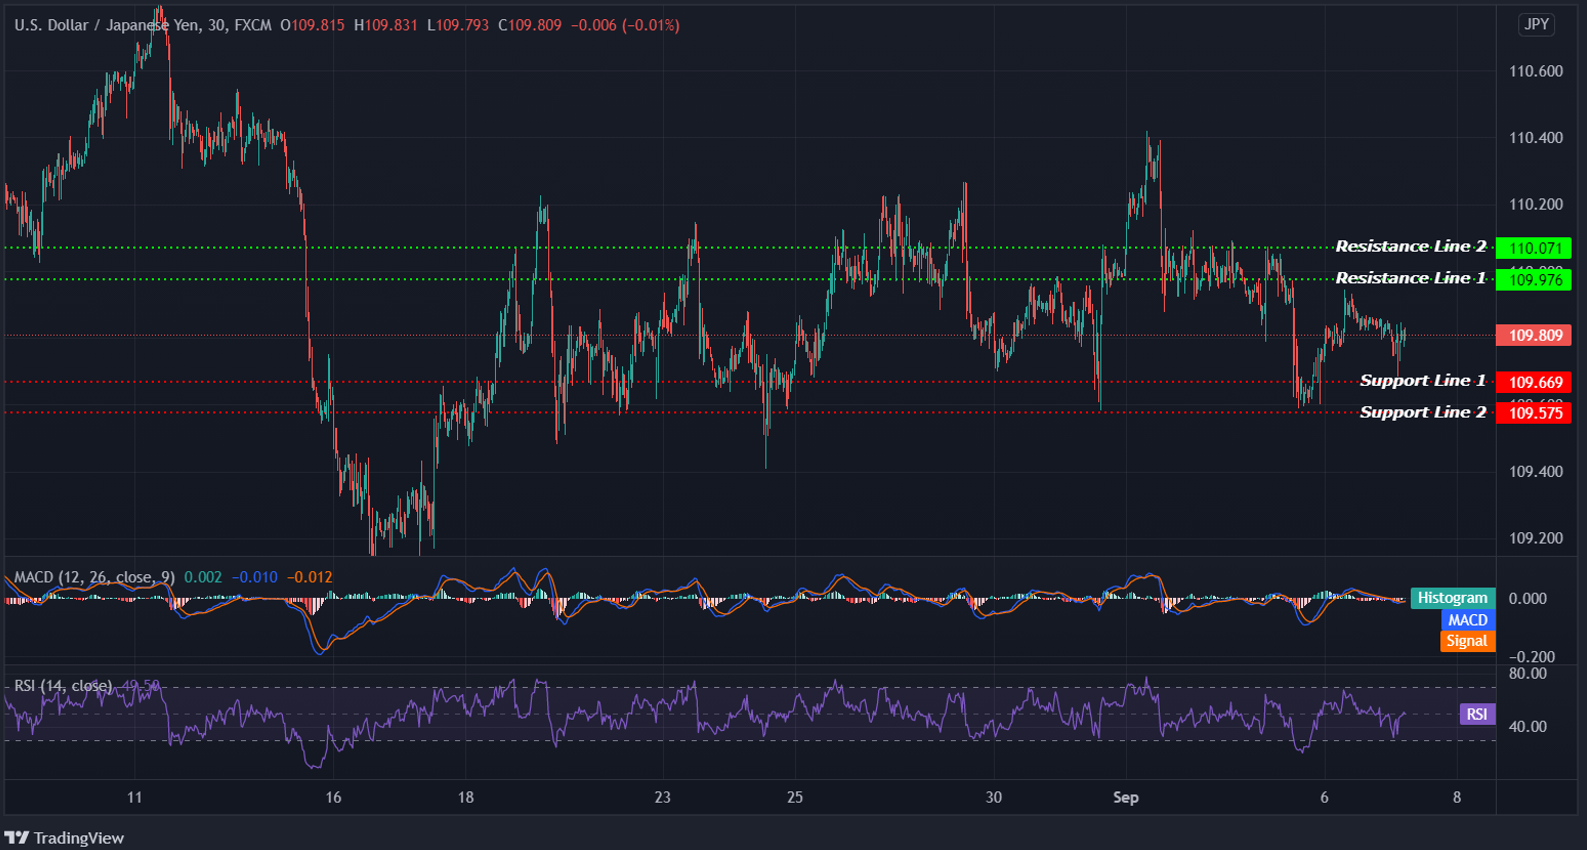Click the RSI 40.00 axis label

1527,726
